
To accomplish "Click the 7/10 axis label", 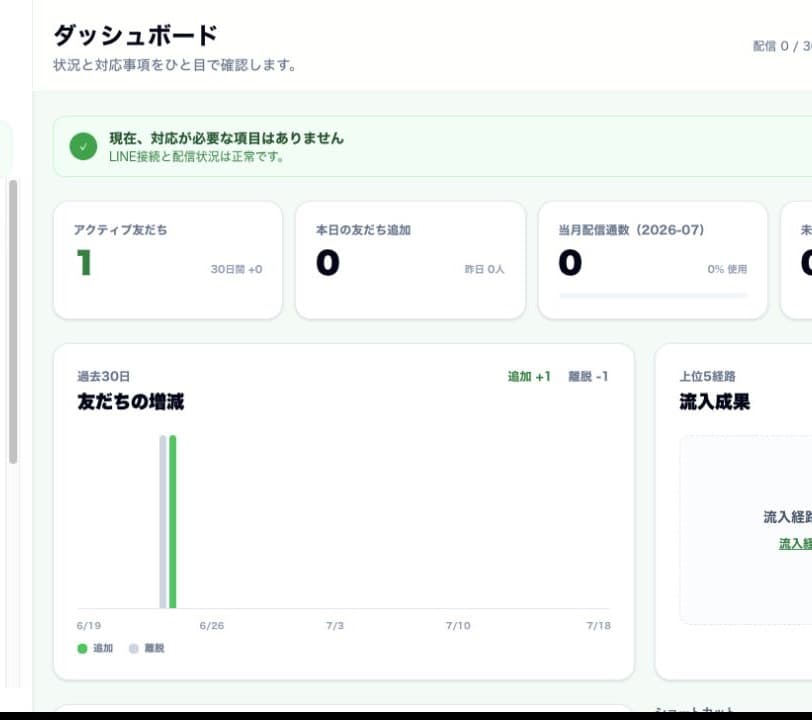I will click(x=458, y=626).
